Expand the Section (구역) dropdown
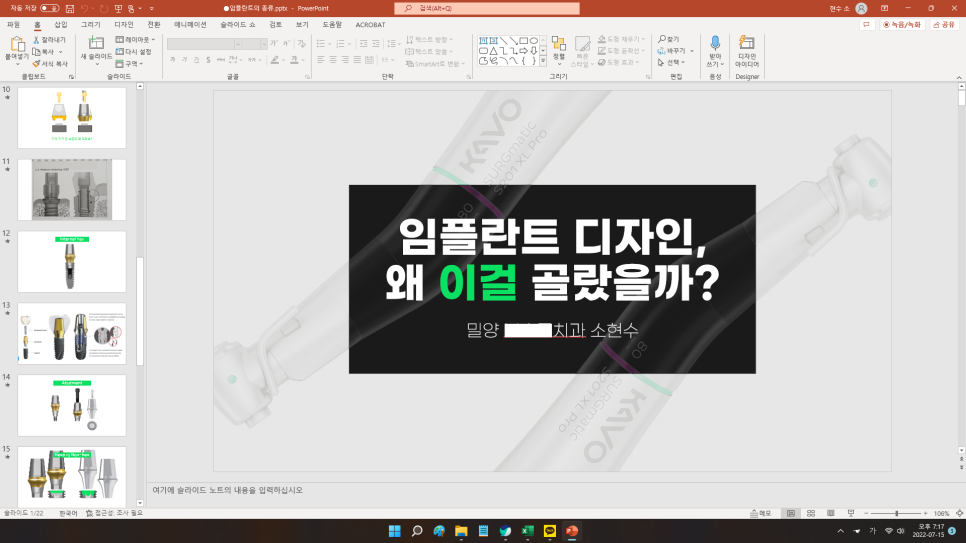Image resolution: width=966 pixels, height=543 pixels. coord(130,63)
